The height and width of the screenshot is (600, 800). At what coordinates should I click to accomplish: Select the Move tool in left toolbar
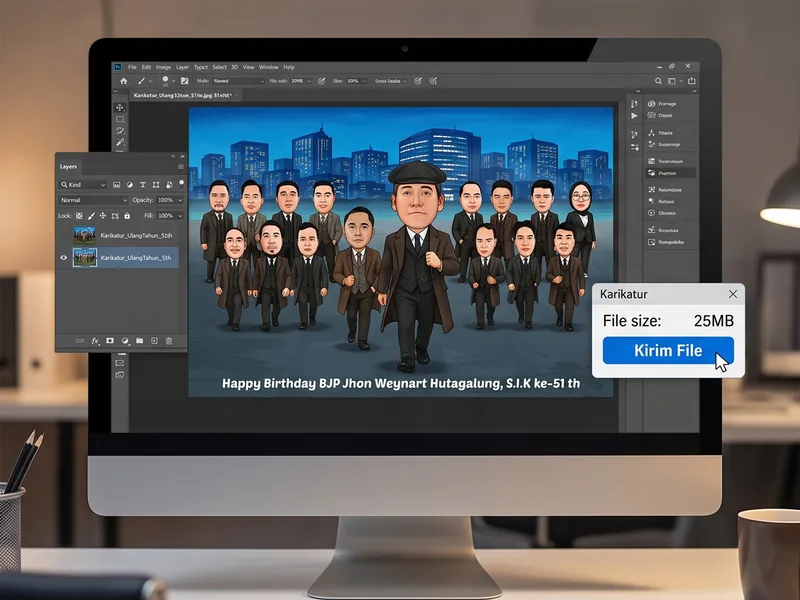click(x=120, y=107)
